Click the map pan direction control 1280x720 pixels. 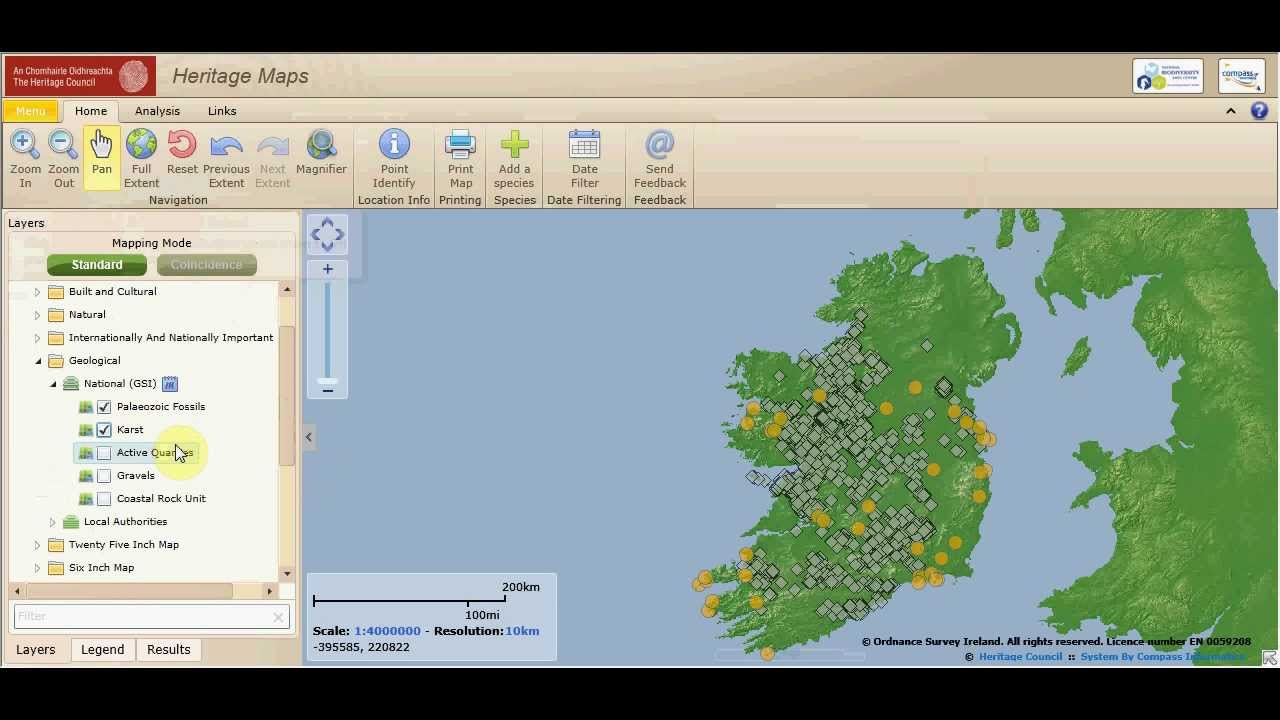327,235
